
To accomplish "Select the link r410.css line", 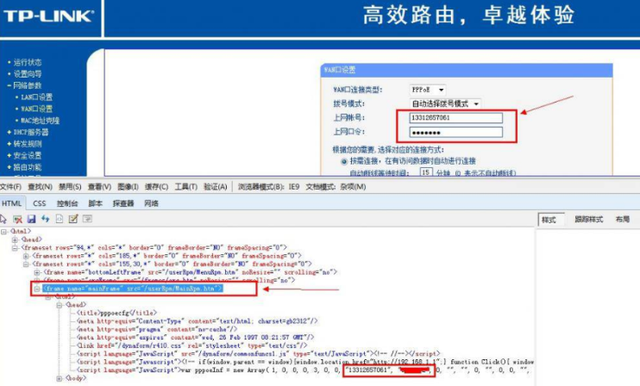I will 192,346.
